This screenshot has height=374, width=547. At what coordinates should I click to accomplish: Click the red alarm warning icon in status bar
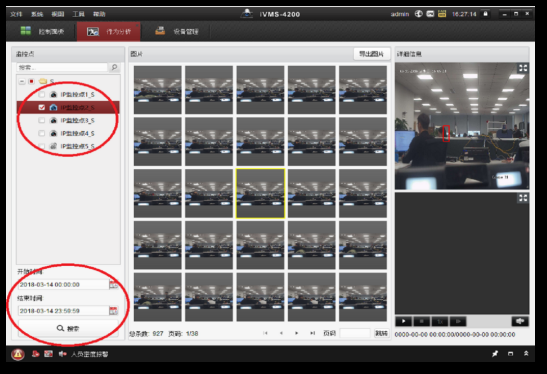coord(18,354)
